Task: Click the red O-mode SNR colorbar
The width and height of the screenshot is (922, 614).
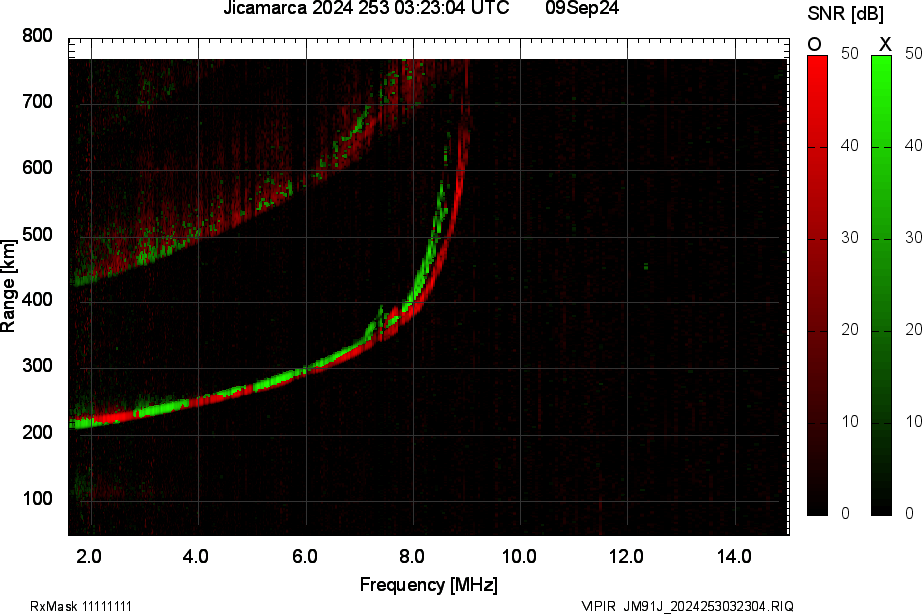Action: pos(817,285)
